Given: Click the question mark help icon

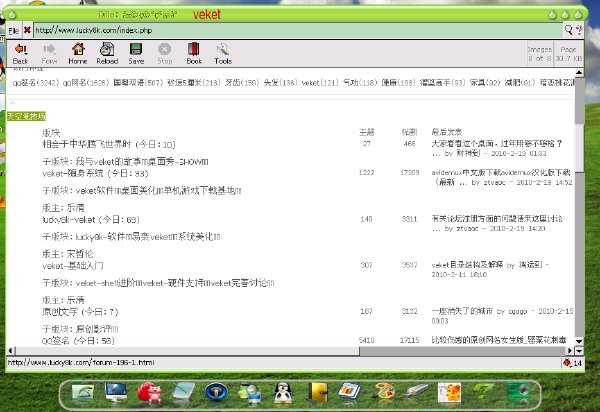Looking at the screenshot, I should (x=579, y=30).
